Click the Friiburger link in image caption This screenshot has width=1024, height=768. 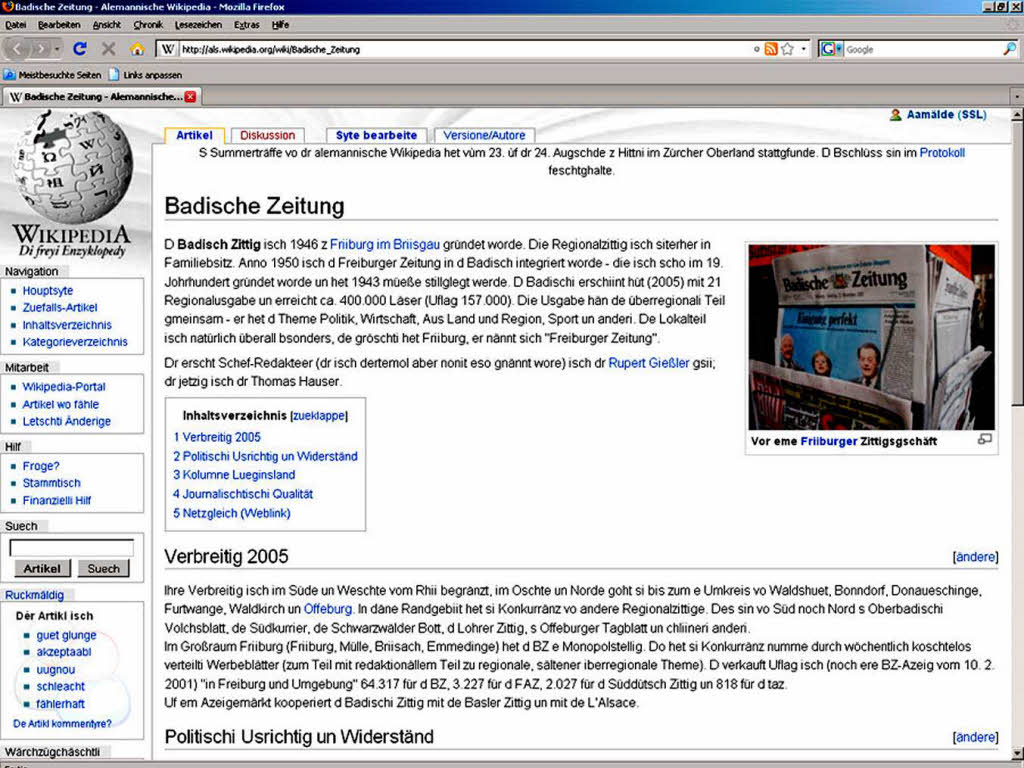[829, 441]
